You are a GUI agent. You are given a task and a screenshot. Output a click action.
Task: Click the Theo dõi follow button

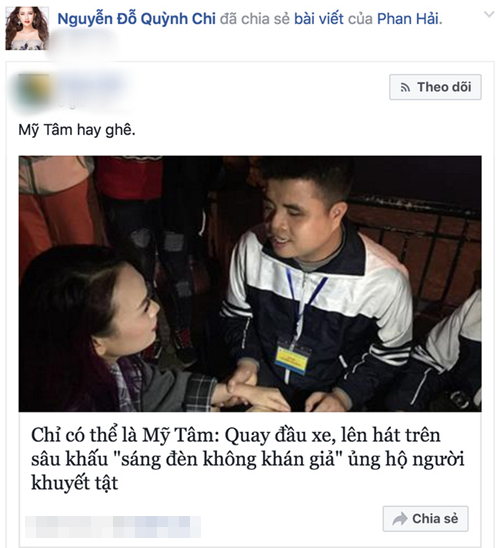point(435,87)
